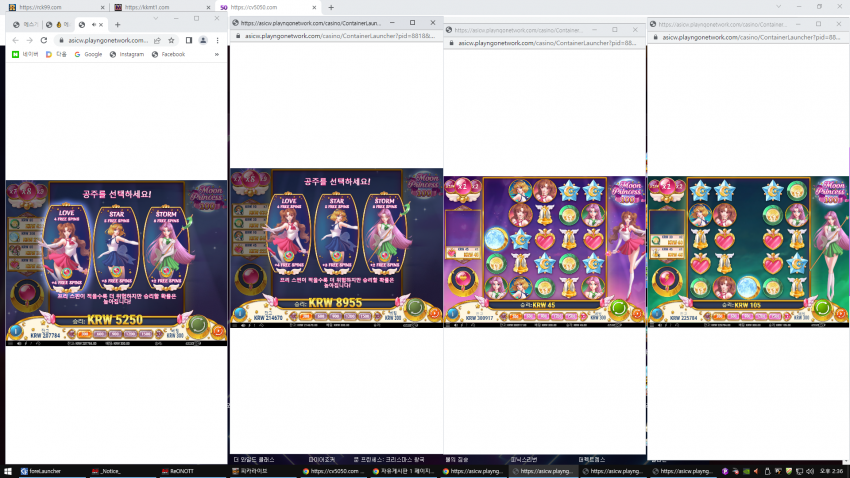This screenshot has width=850, height=478.
Task: Open the Chrome profile avatar icon
Action: 203,40
